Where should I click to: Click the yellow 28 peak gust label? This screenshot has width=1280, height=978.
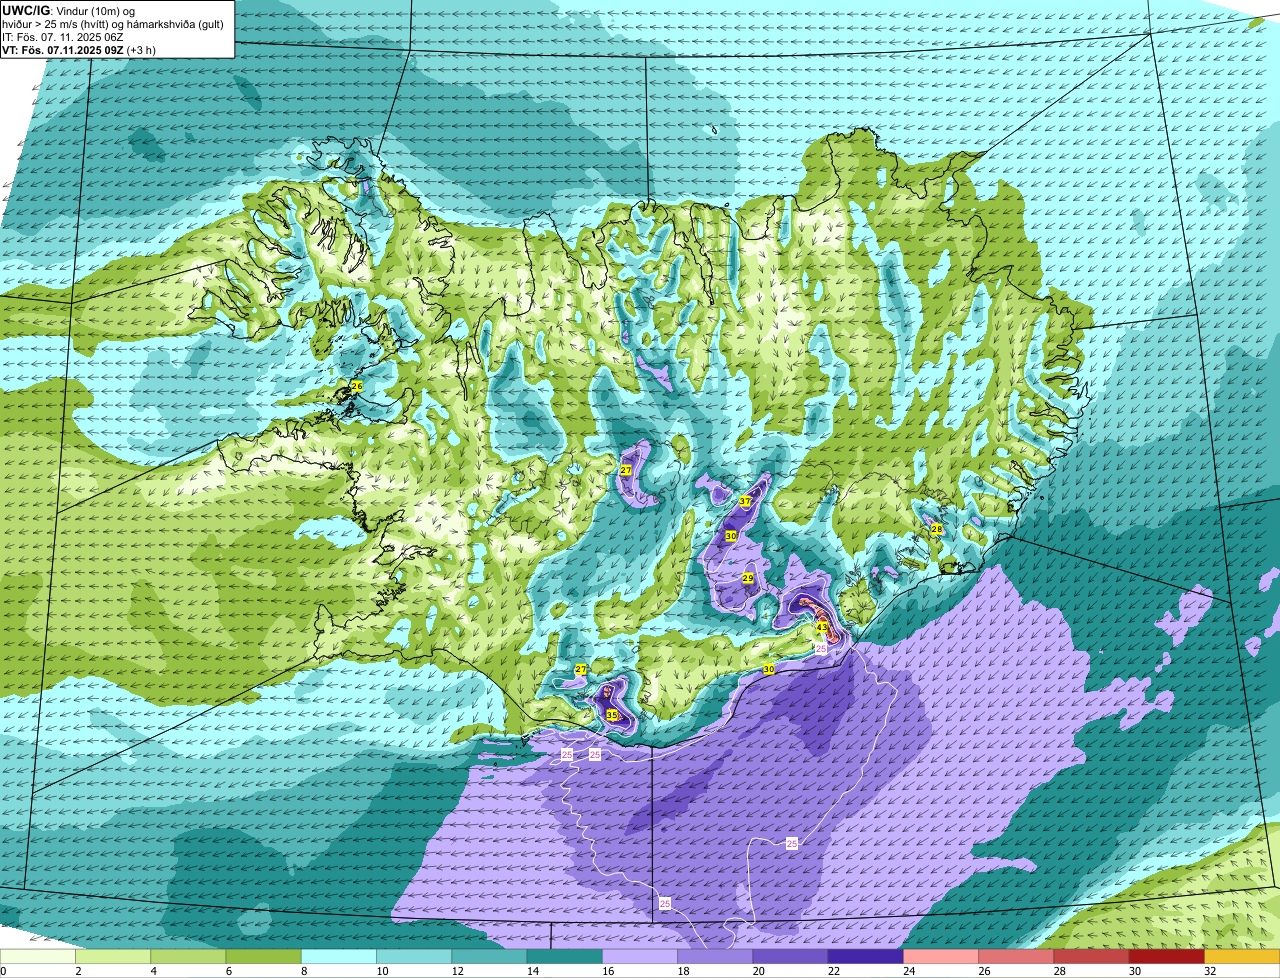[937, 529]
